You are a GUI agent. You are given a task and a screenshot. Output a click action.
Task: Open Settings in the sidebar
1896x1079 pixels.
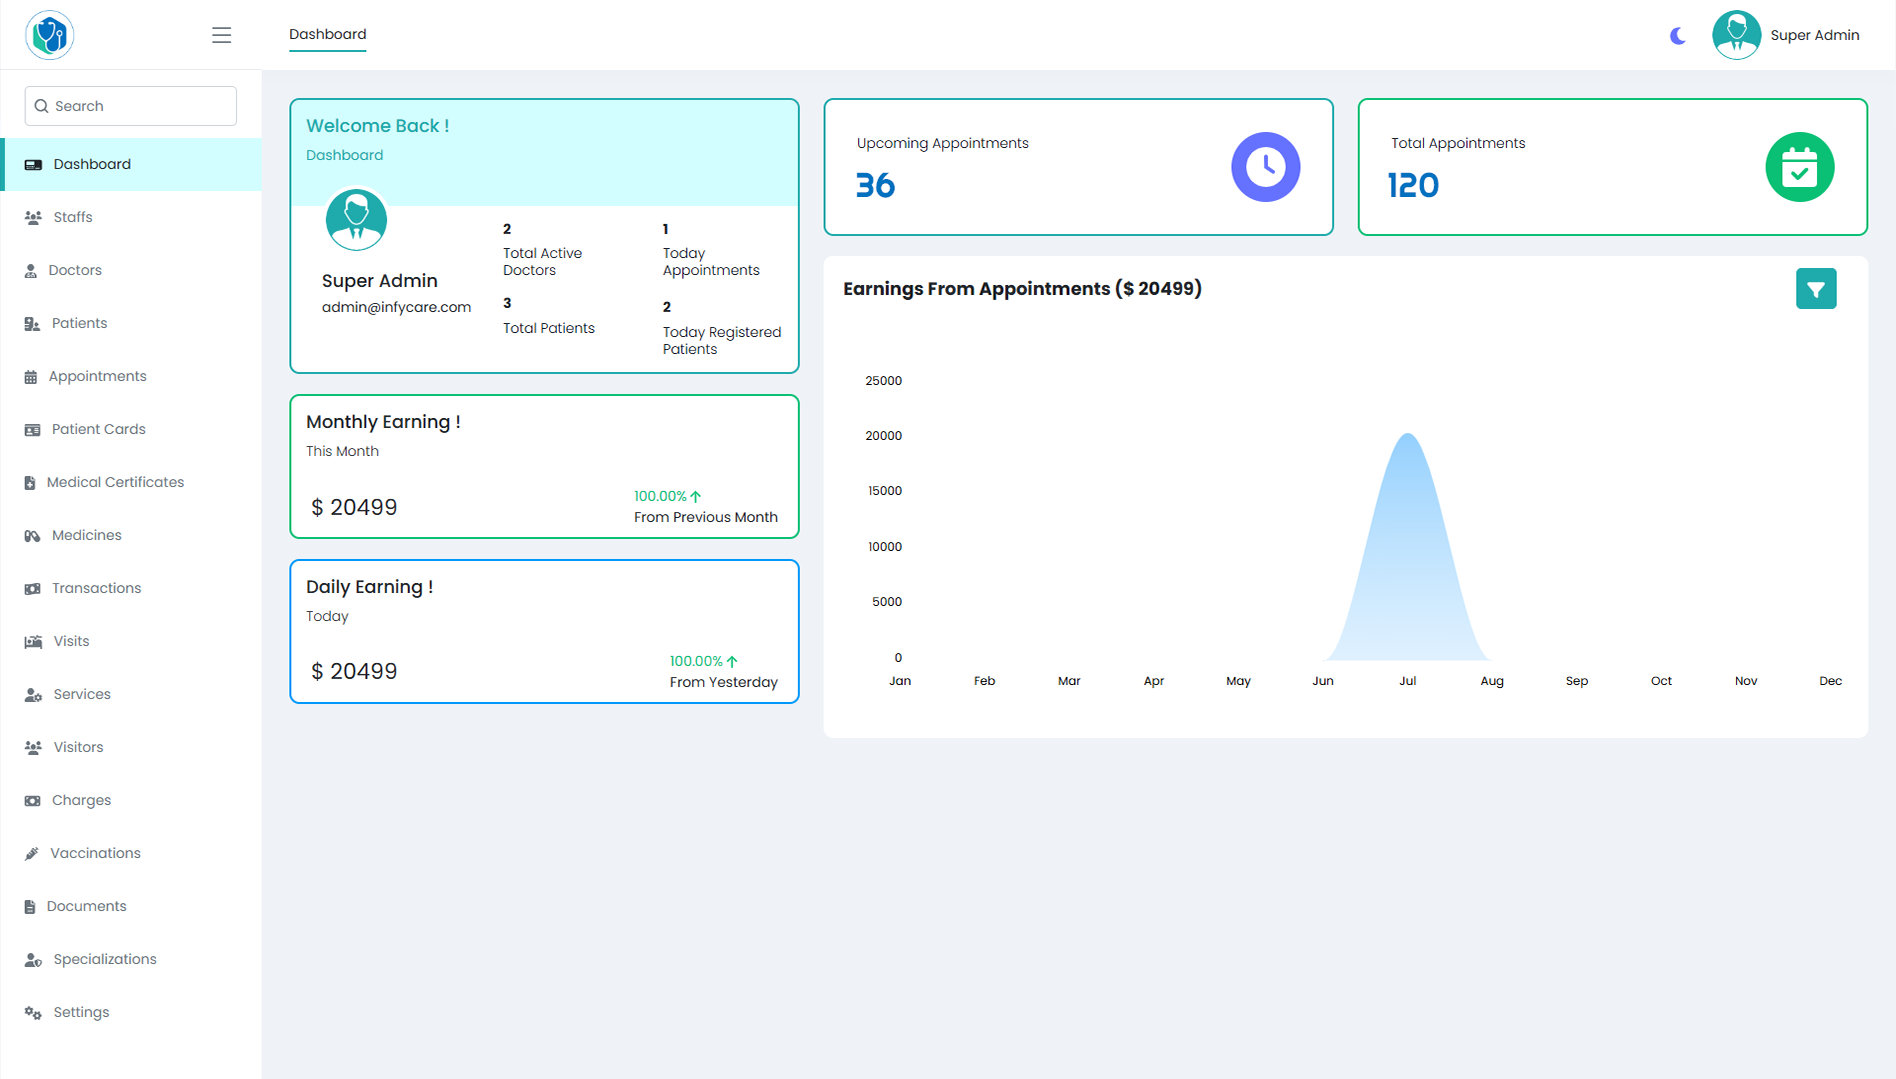pos(131,1012)
